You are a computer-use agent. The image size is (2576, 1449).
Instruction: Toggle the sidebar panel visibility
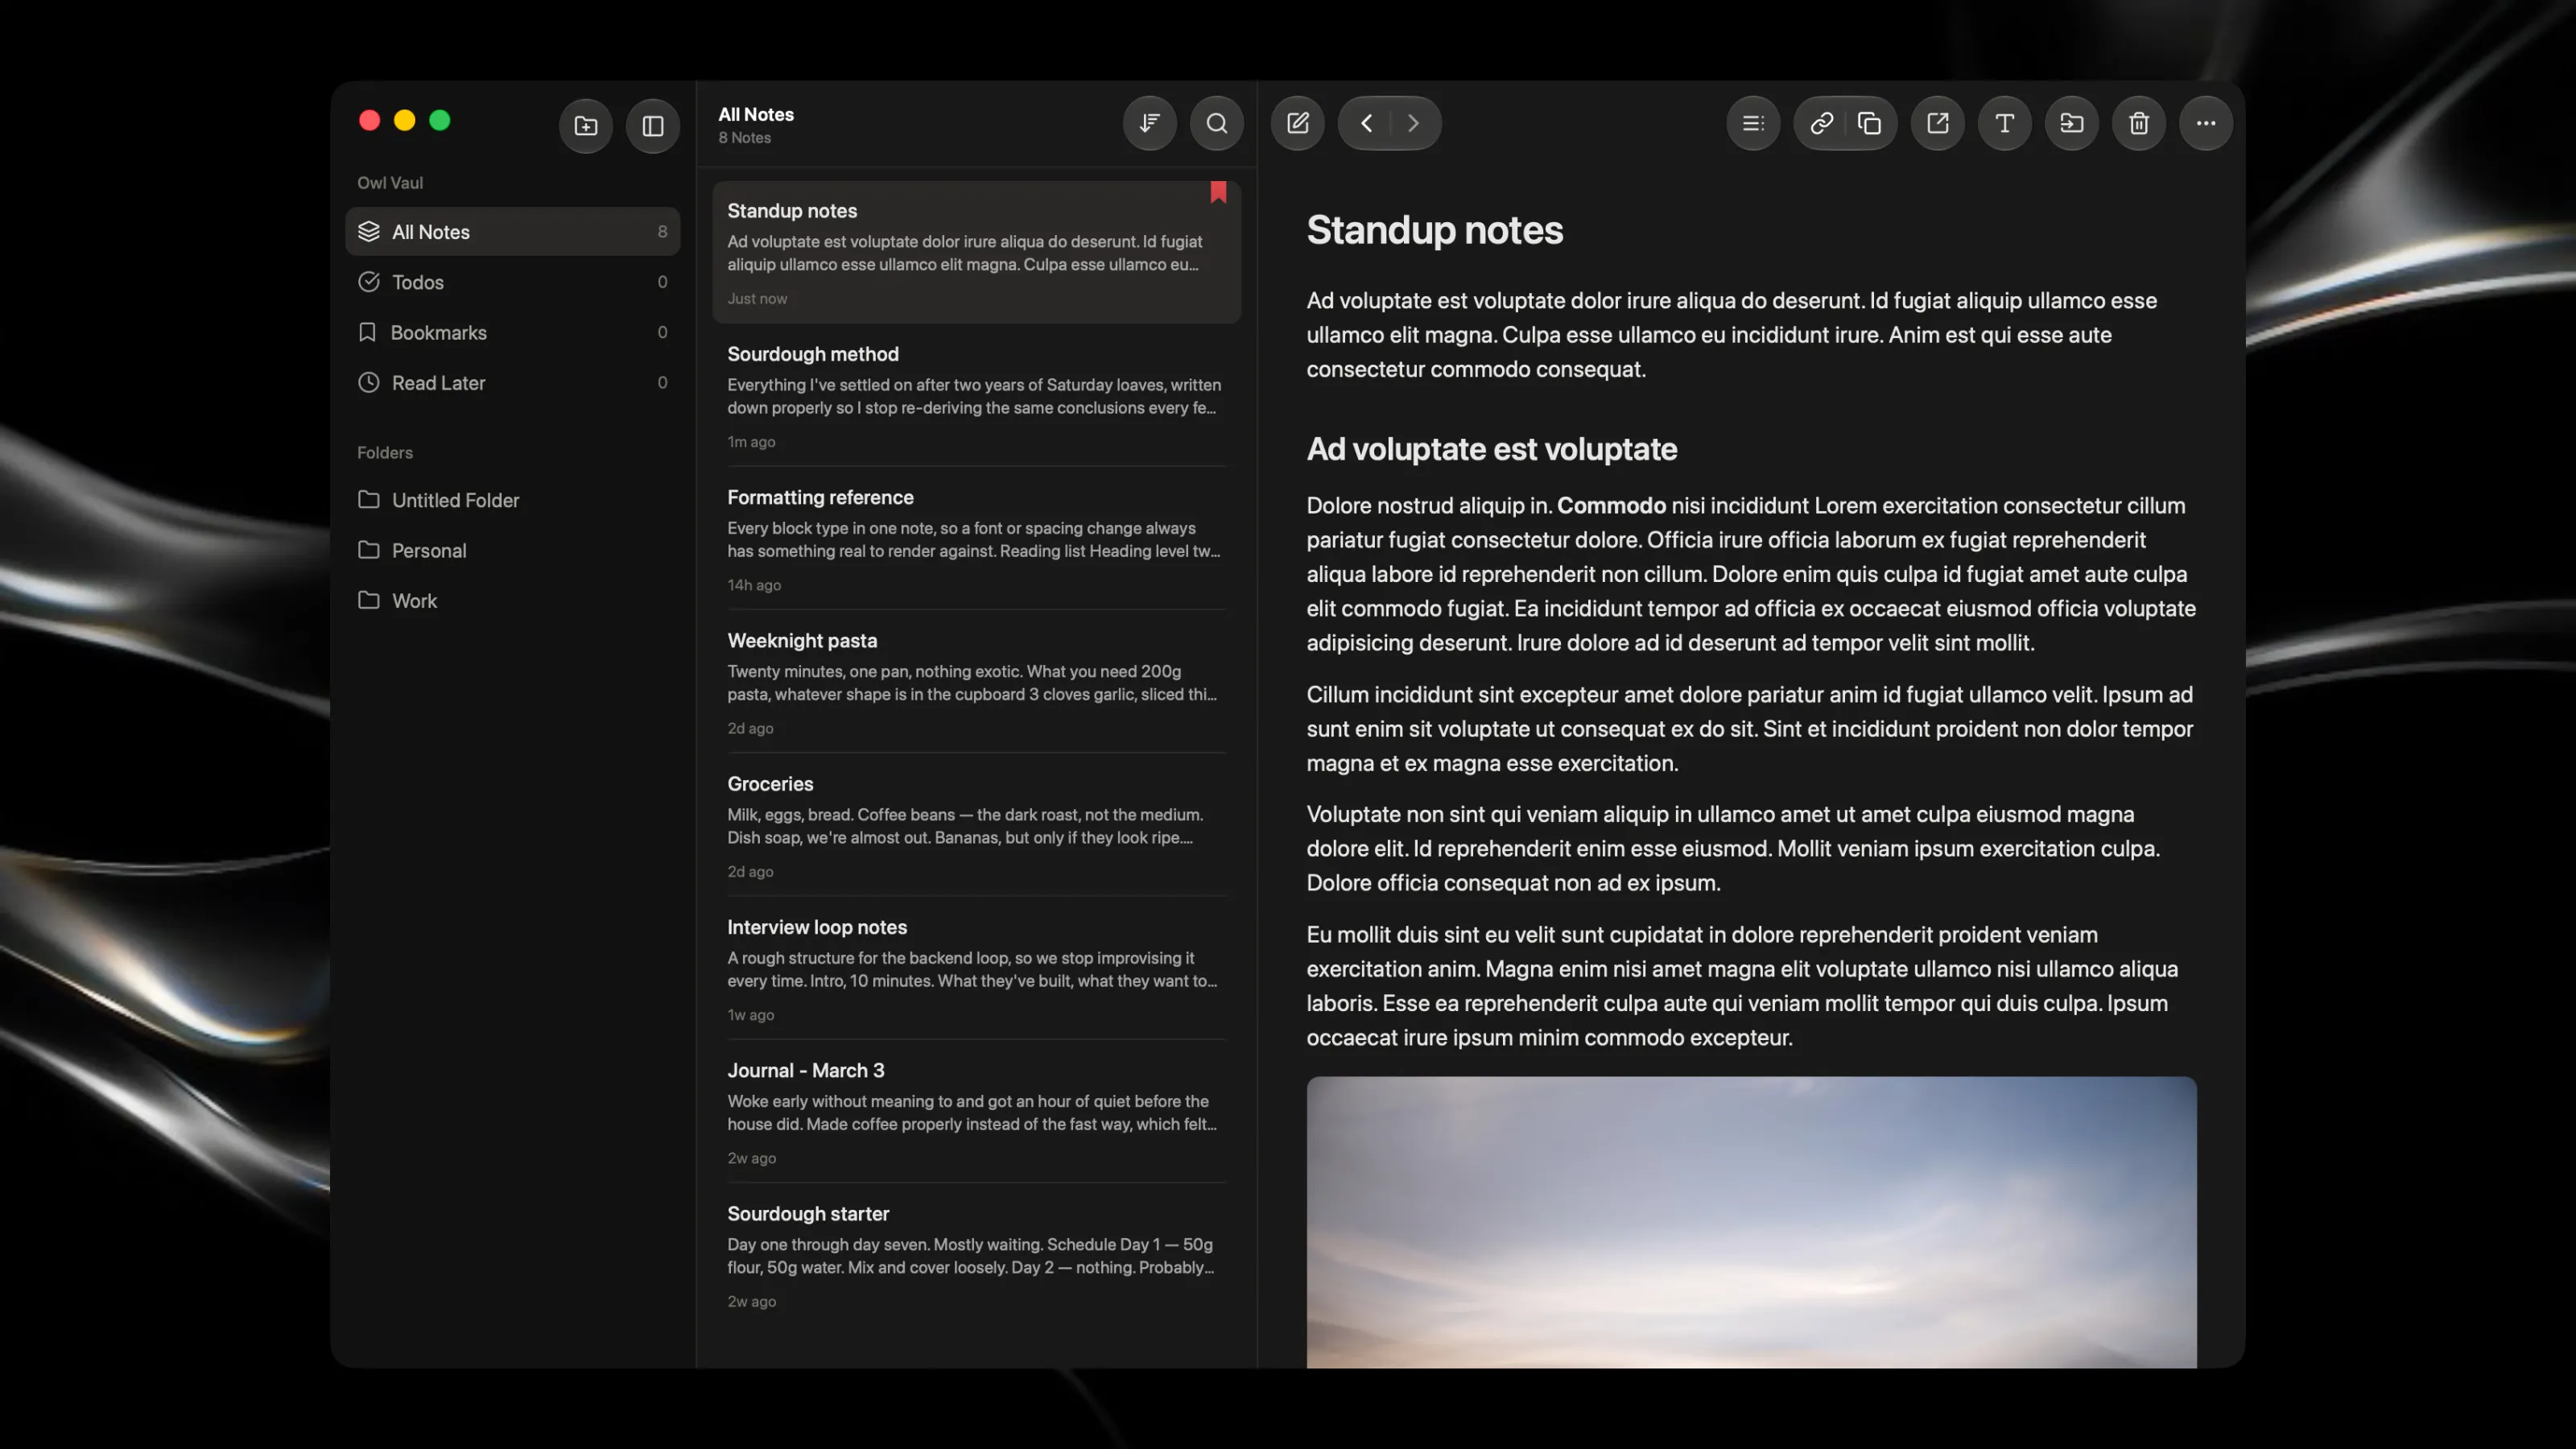tap(653, 125)
